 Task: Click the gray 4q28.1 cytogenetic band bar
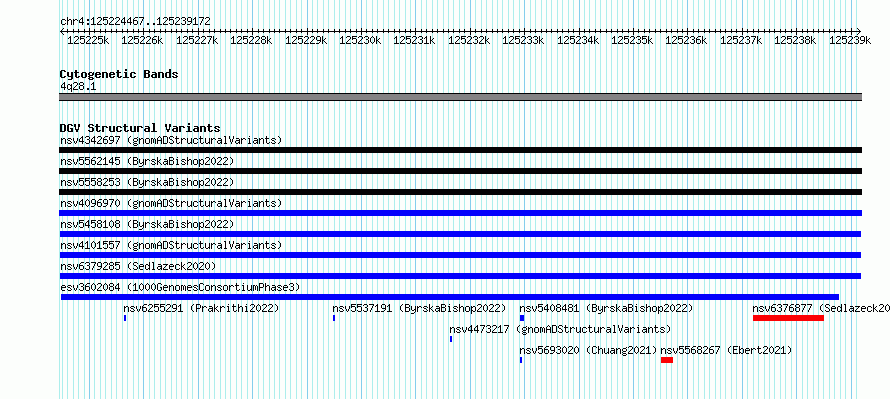(x=460, y=97)
